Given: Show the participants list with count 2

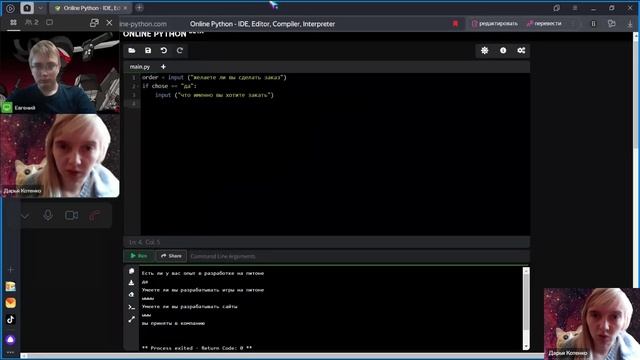Looking at the screenshot, I should pos(31,22).
